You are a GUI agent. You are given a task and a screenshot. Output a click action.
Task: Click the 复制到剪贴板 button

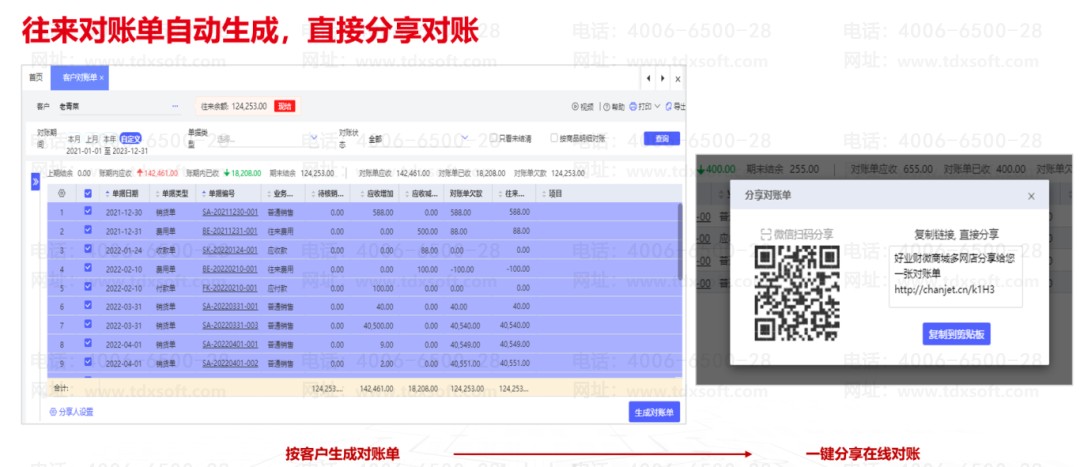tap(957, 334)
